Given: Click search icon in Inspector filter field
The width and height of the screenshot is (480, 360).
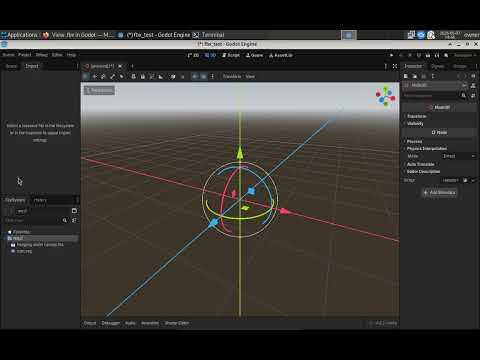Looking at the screenshot, I should (464, 95).
